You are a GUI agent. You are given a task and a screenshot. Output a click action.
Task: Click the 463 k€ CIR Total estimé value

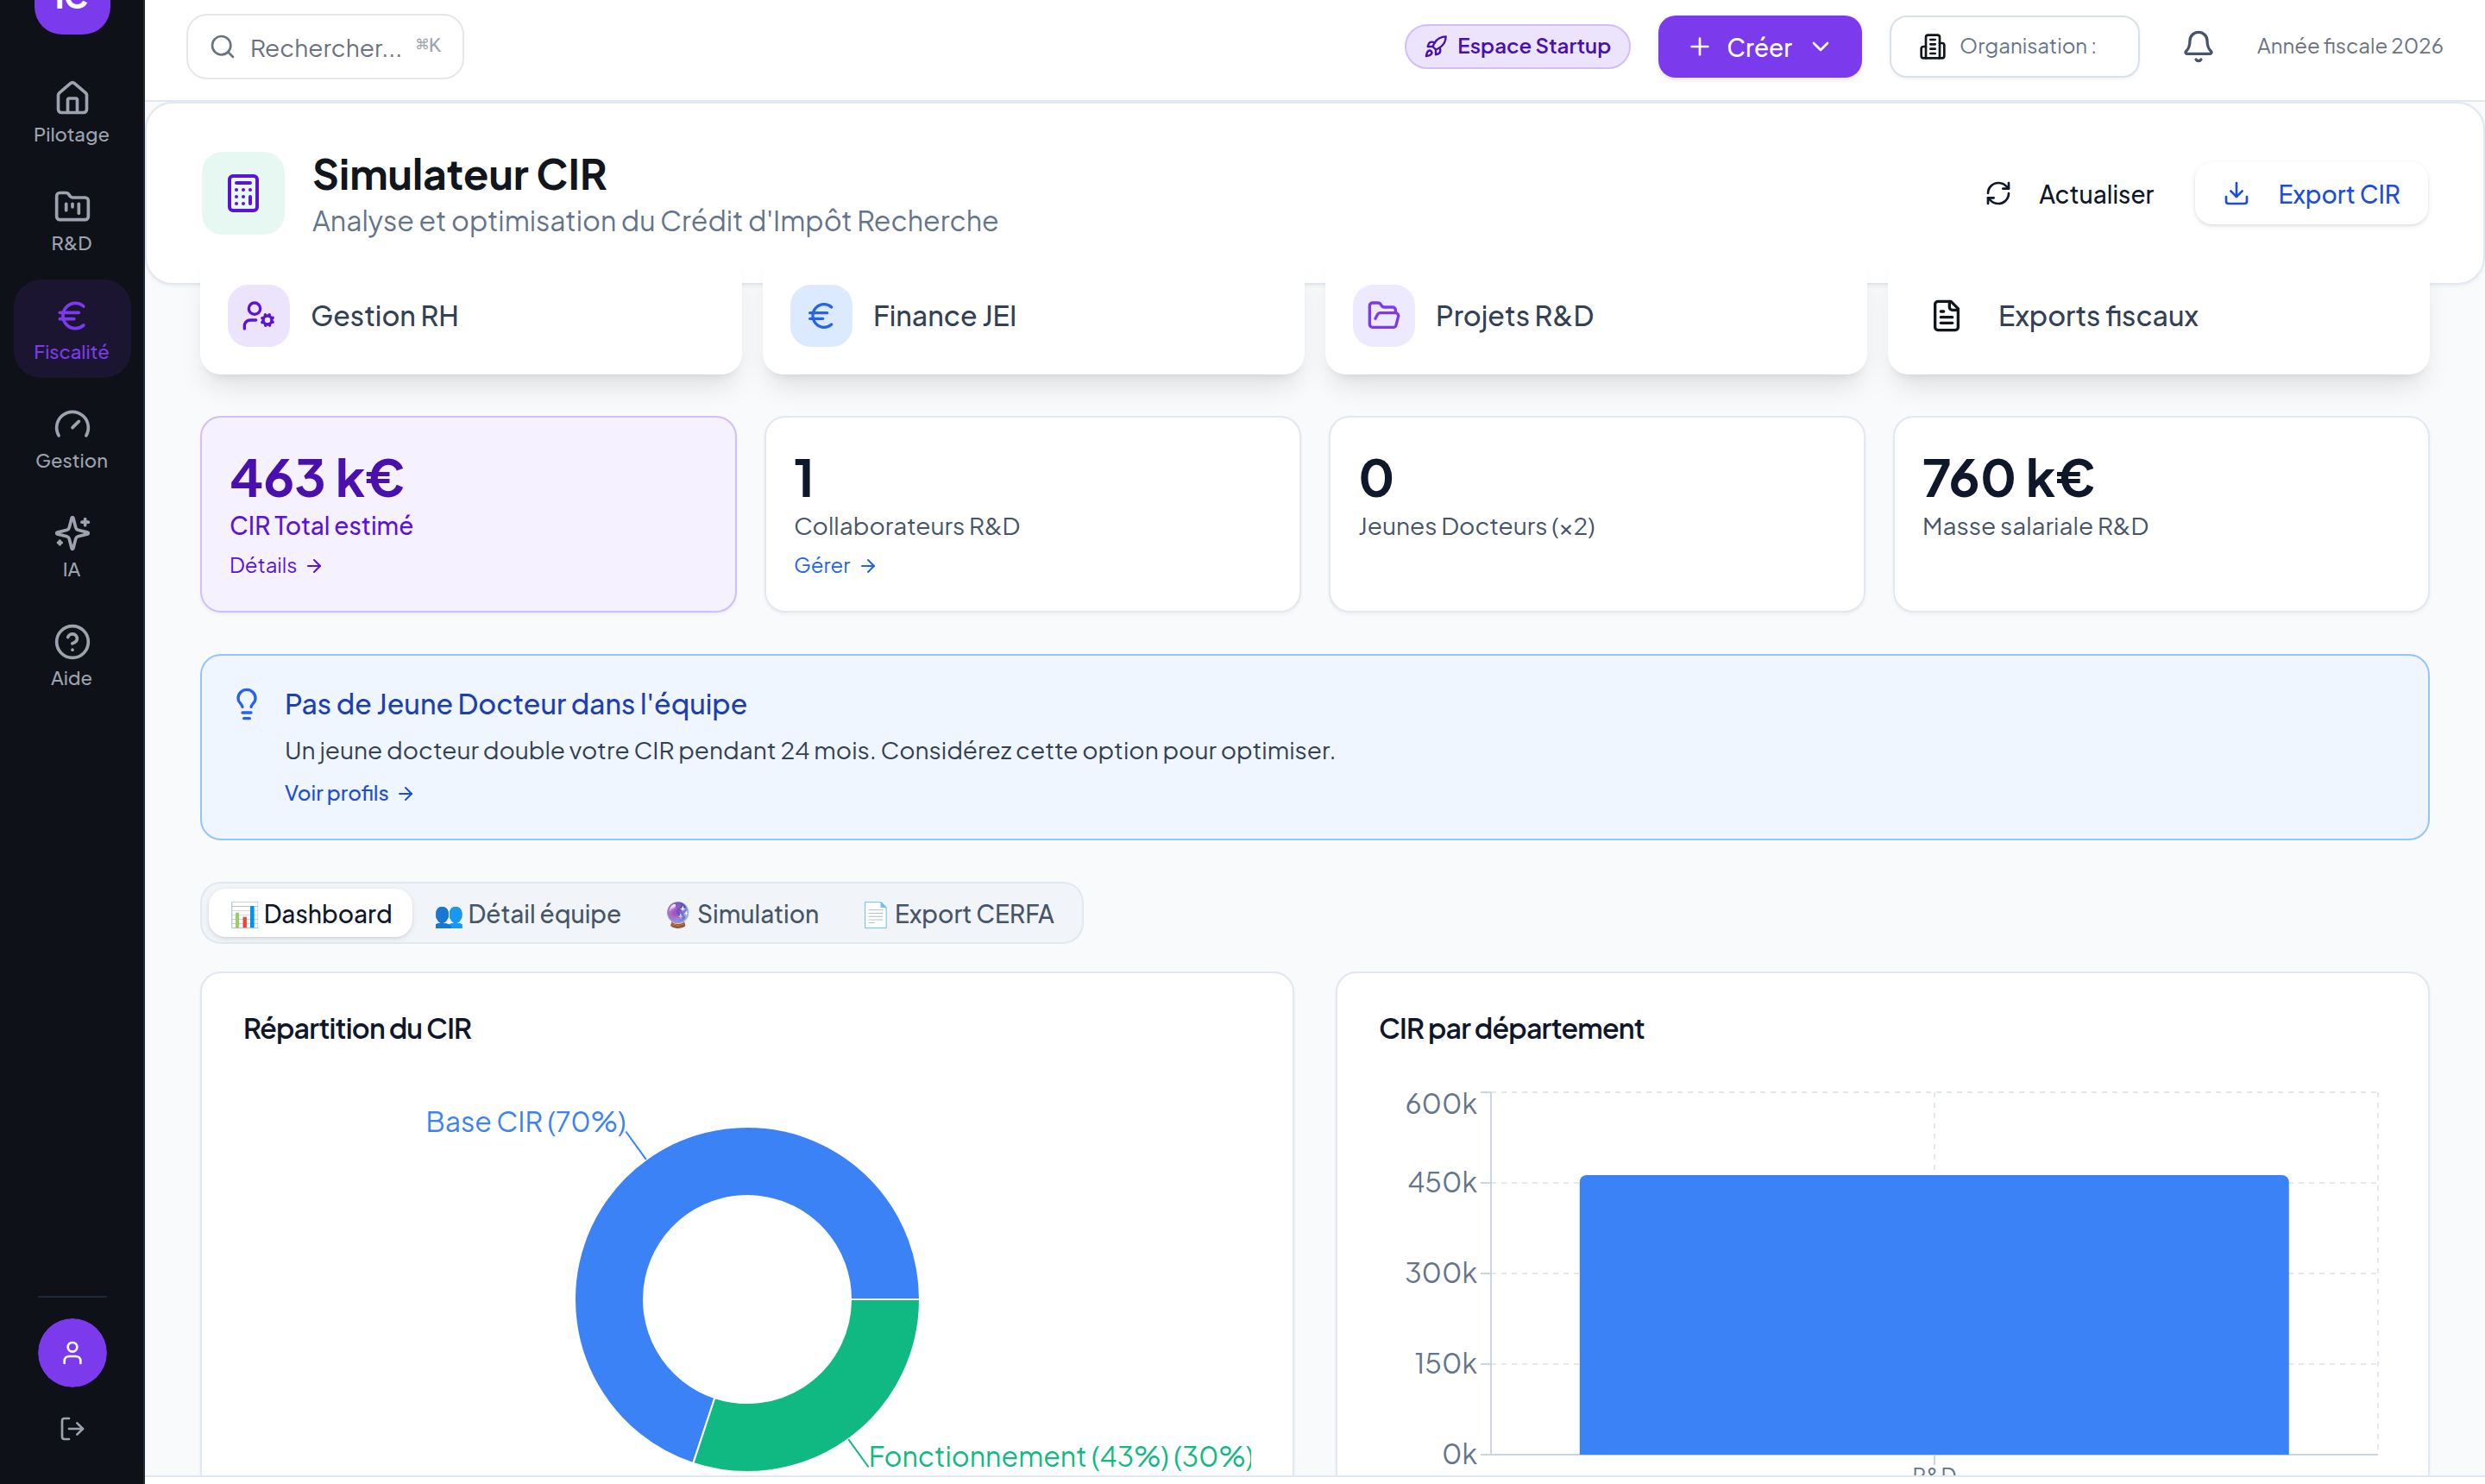316,478
